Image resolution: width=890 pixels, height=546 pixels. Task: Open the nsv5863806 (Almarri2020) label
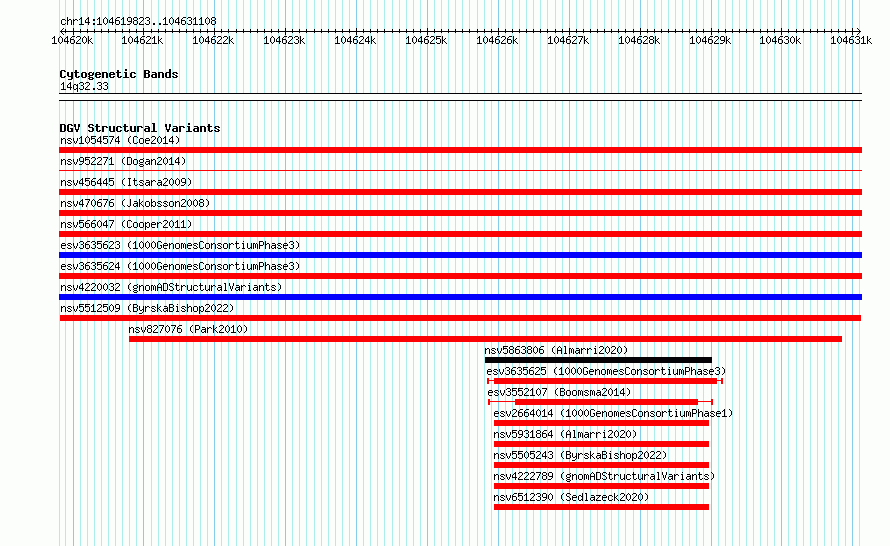coord(556,350)
